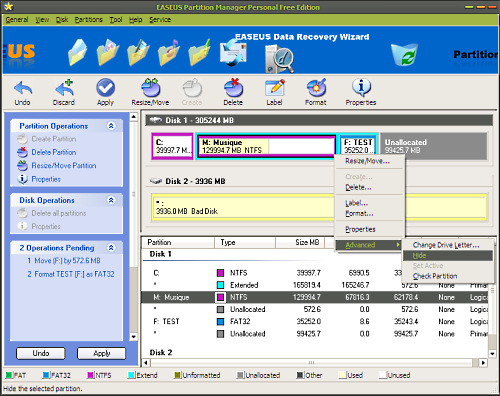Open the Properties toolbar icon
Image resolution: width=500 pixels, height=396 pixels.
click(361, 87)
